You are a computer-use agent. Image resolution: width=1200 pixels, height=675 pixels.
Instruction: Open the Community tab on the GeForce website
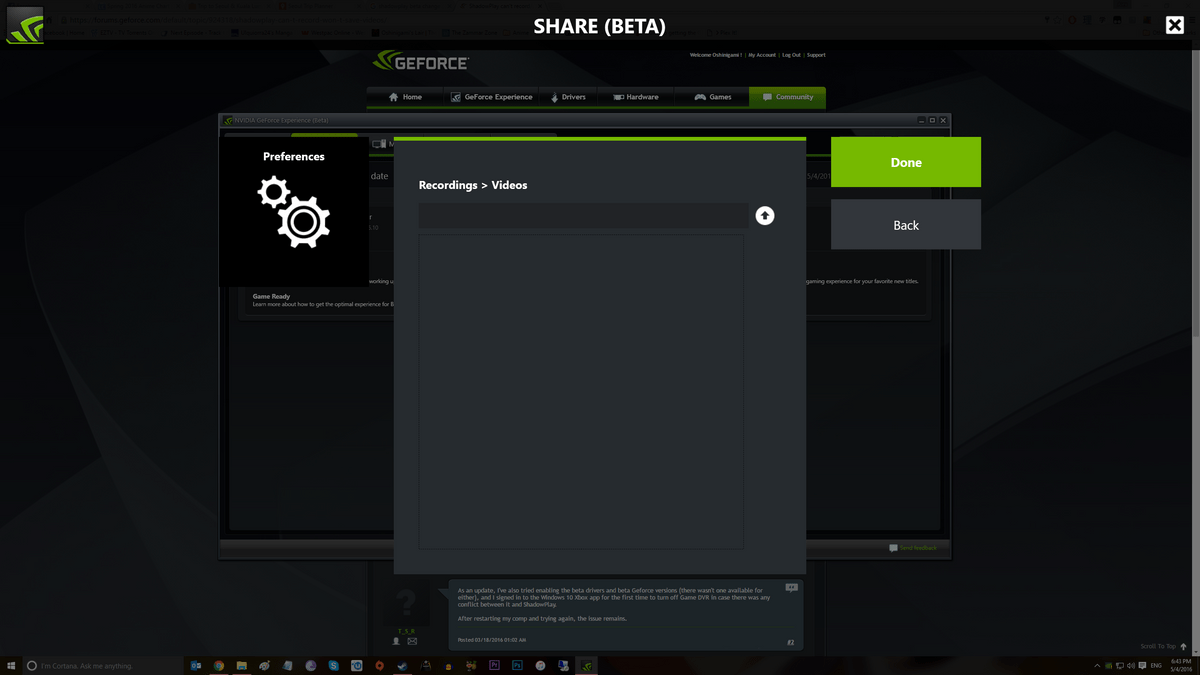788,97
